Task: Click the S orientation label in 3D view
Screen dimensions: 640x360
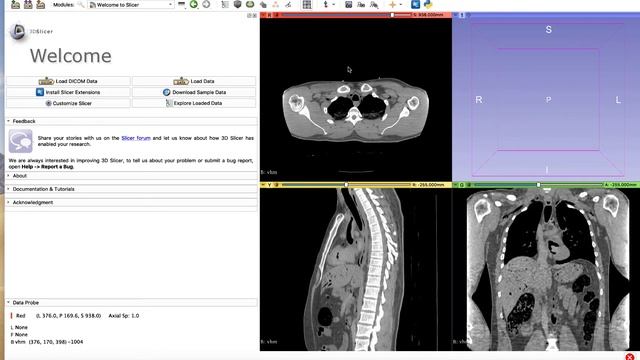Action: pyautogui.click(x=549, y=30)
